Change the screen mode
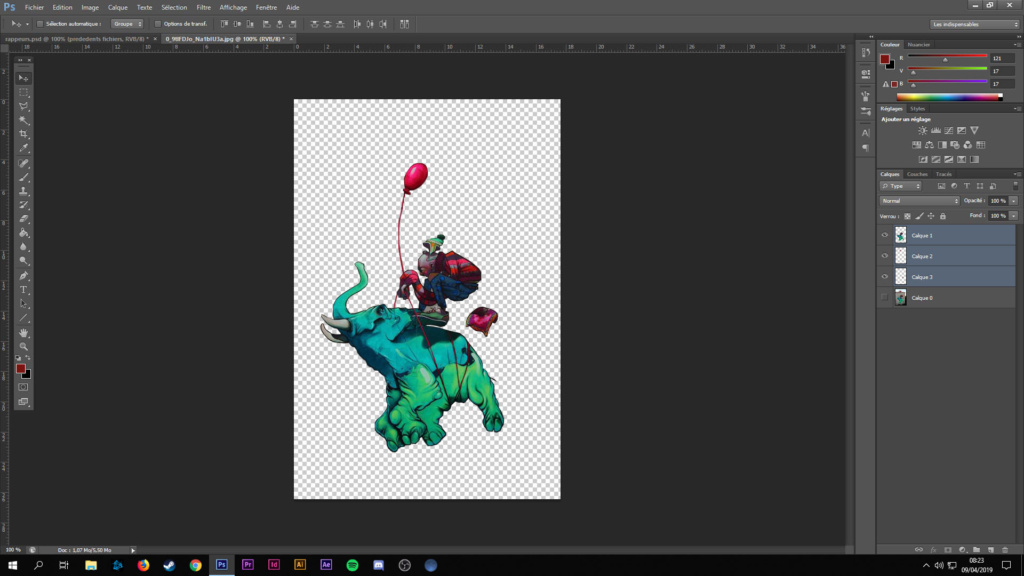Image resolution: width=1024 pixels, height=576 pixels. click(24, 402)
